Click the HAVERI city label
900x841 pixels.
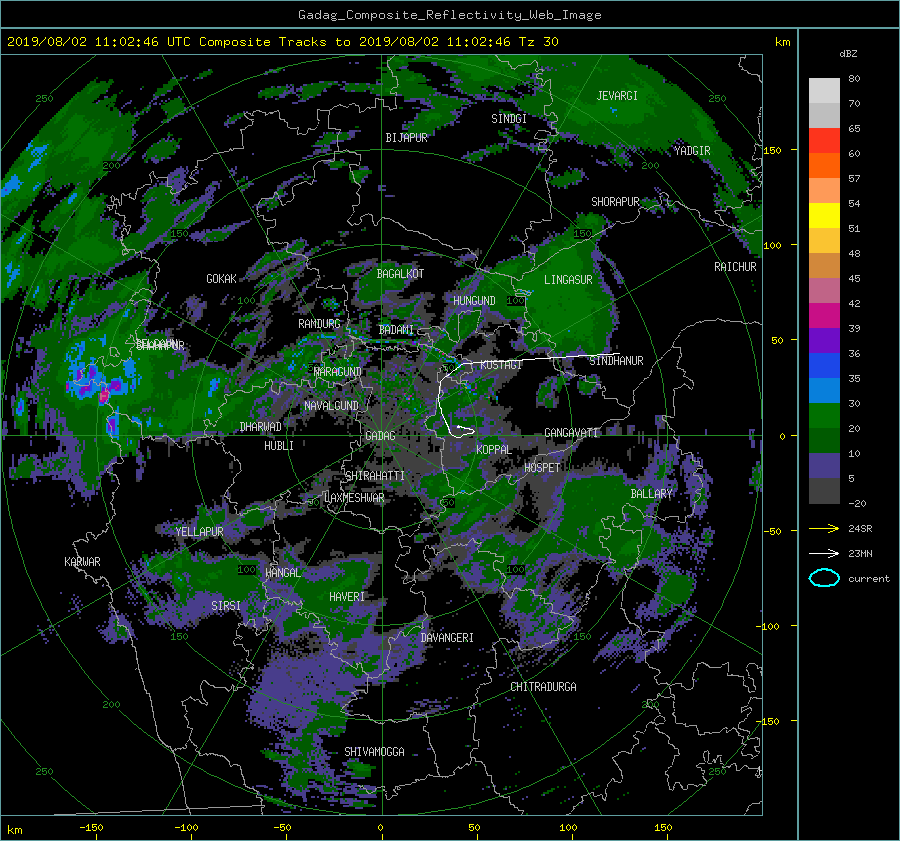point(347,598)
